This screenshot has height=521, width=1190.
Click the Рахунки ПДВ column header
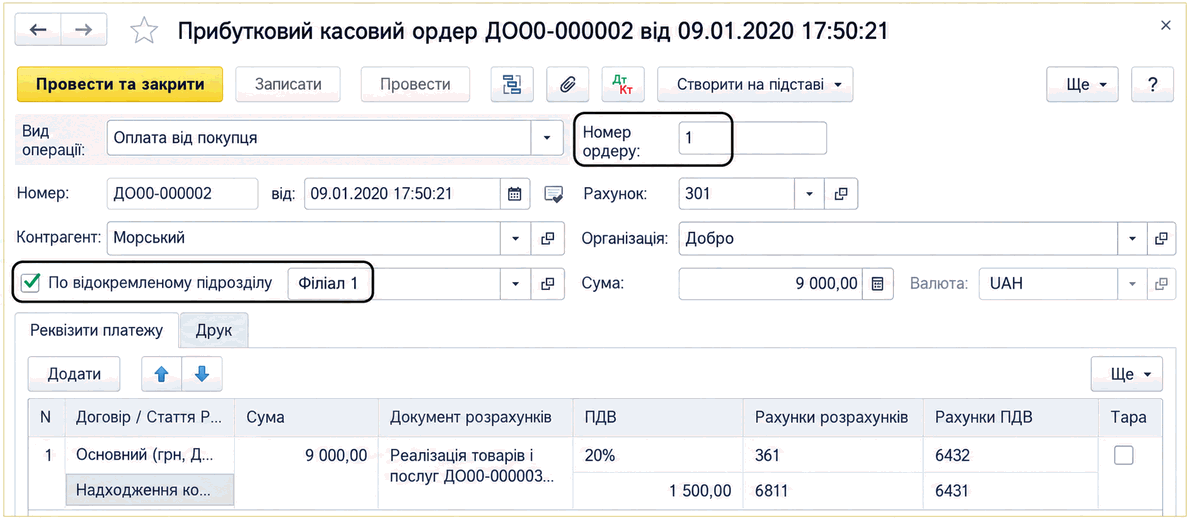(1011, 417)
